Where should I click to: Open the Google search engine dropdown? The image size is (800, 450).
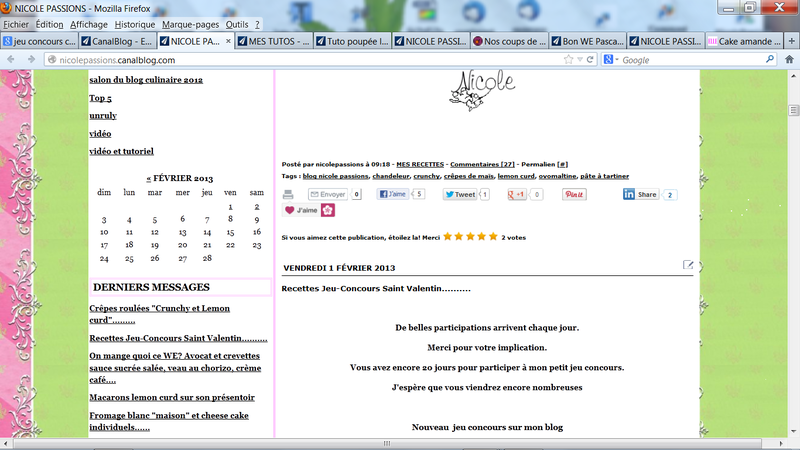point(611,60)
